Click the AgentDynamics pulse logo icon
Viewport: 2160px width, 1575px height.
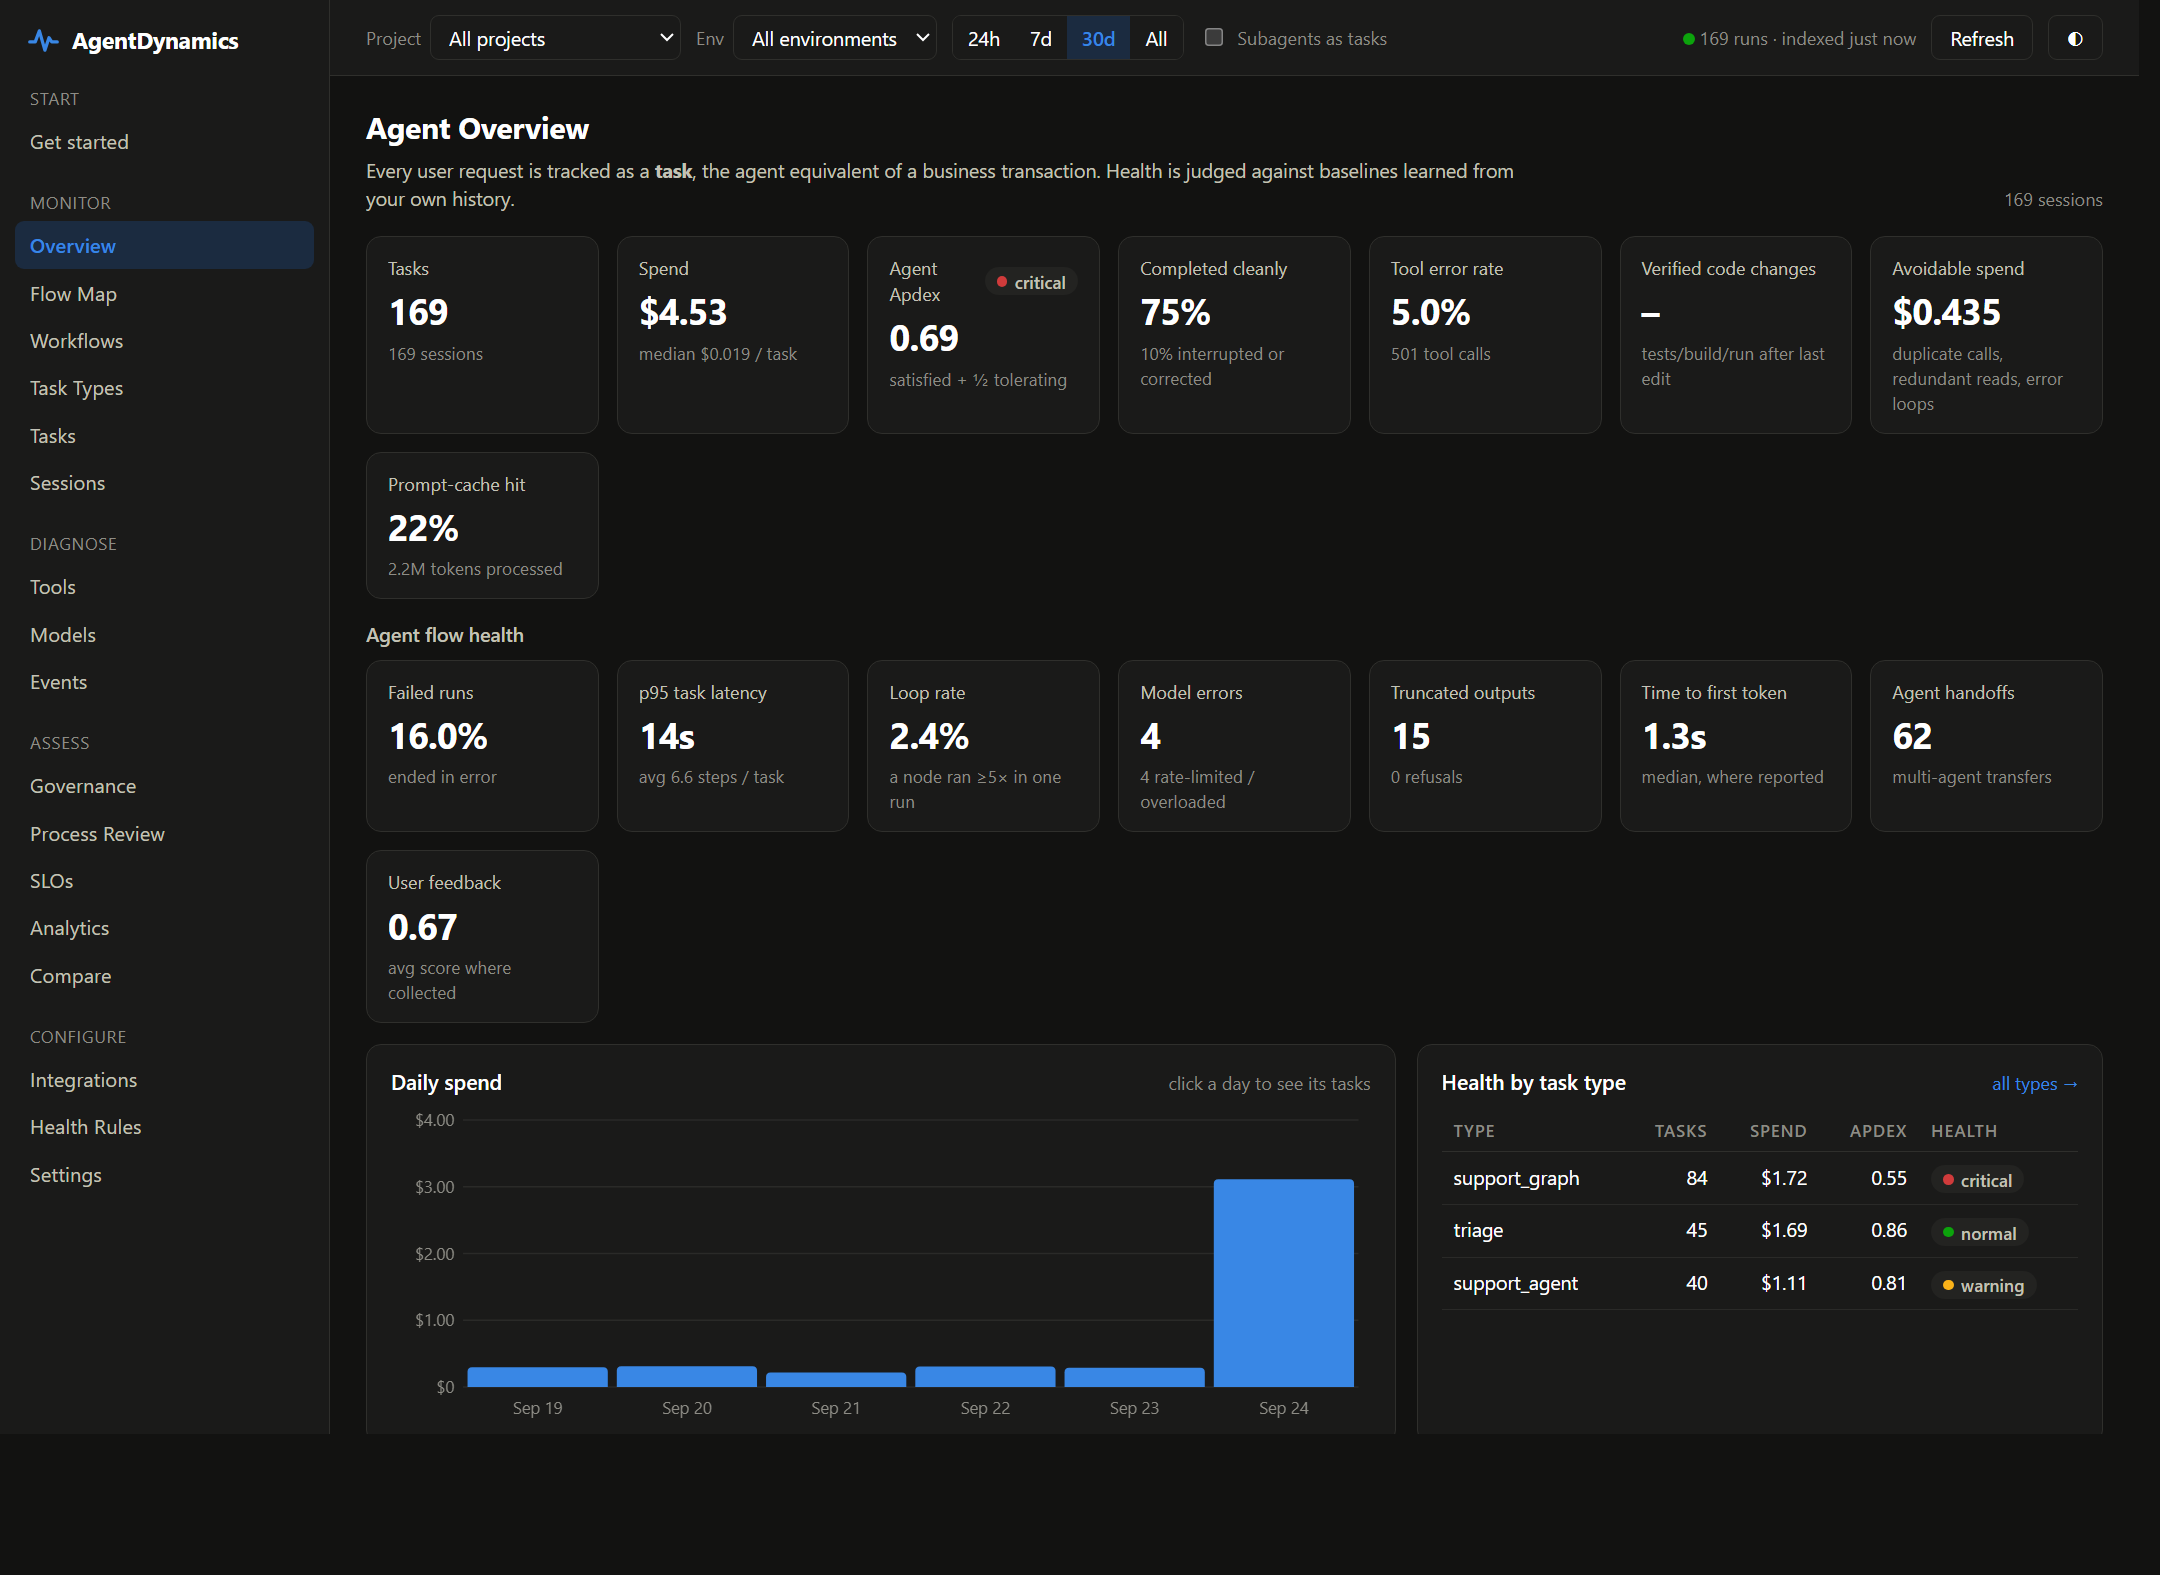click(x=43, y=40)
